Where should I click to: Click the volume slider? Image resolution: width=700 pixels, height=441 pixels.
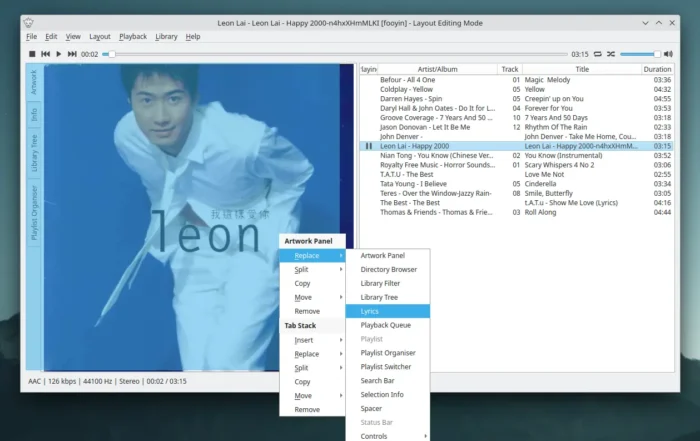point(640,54)
